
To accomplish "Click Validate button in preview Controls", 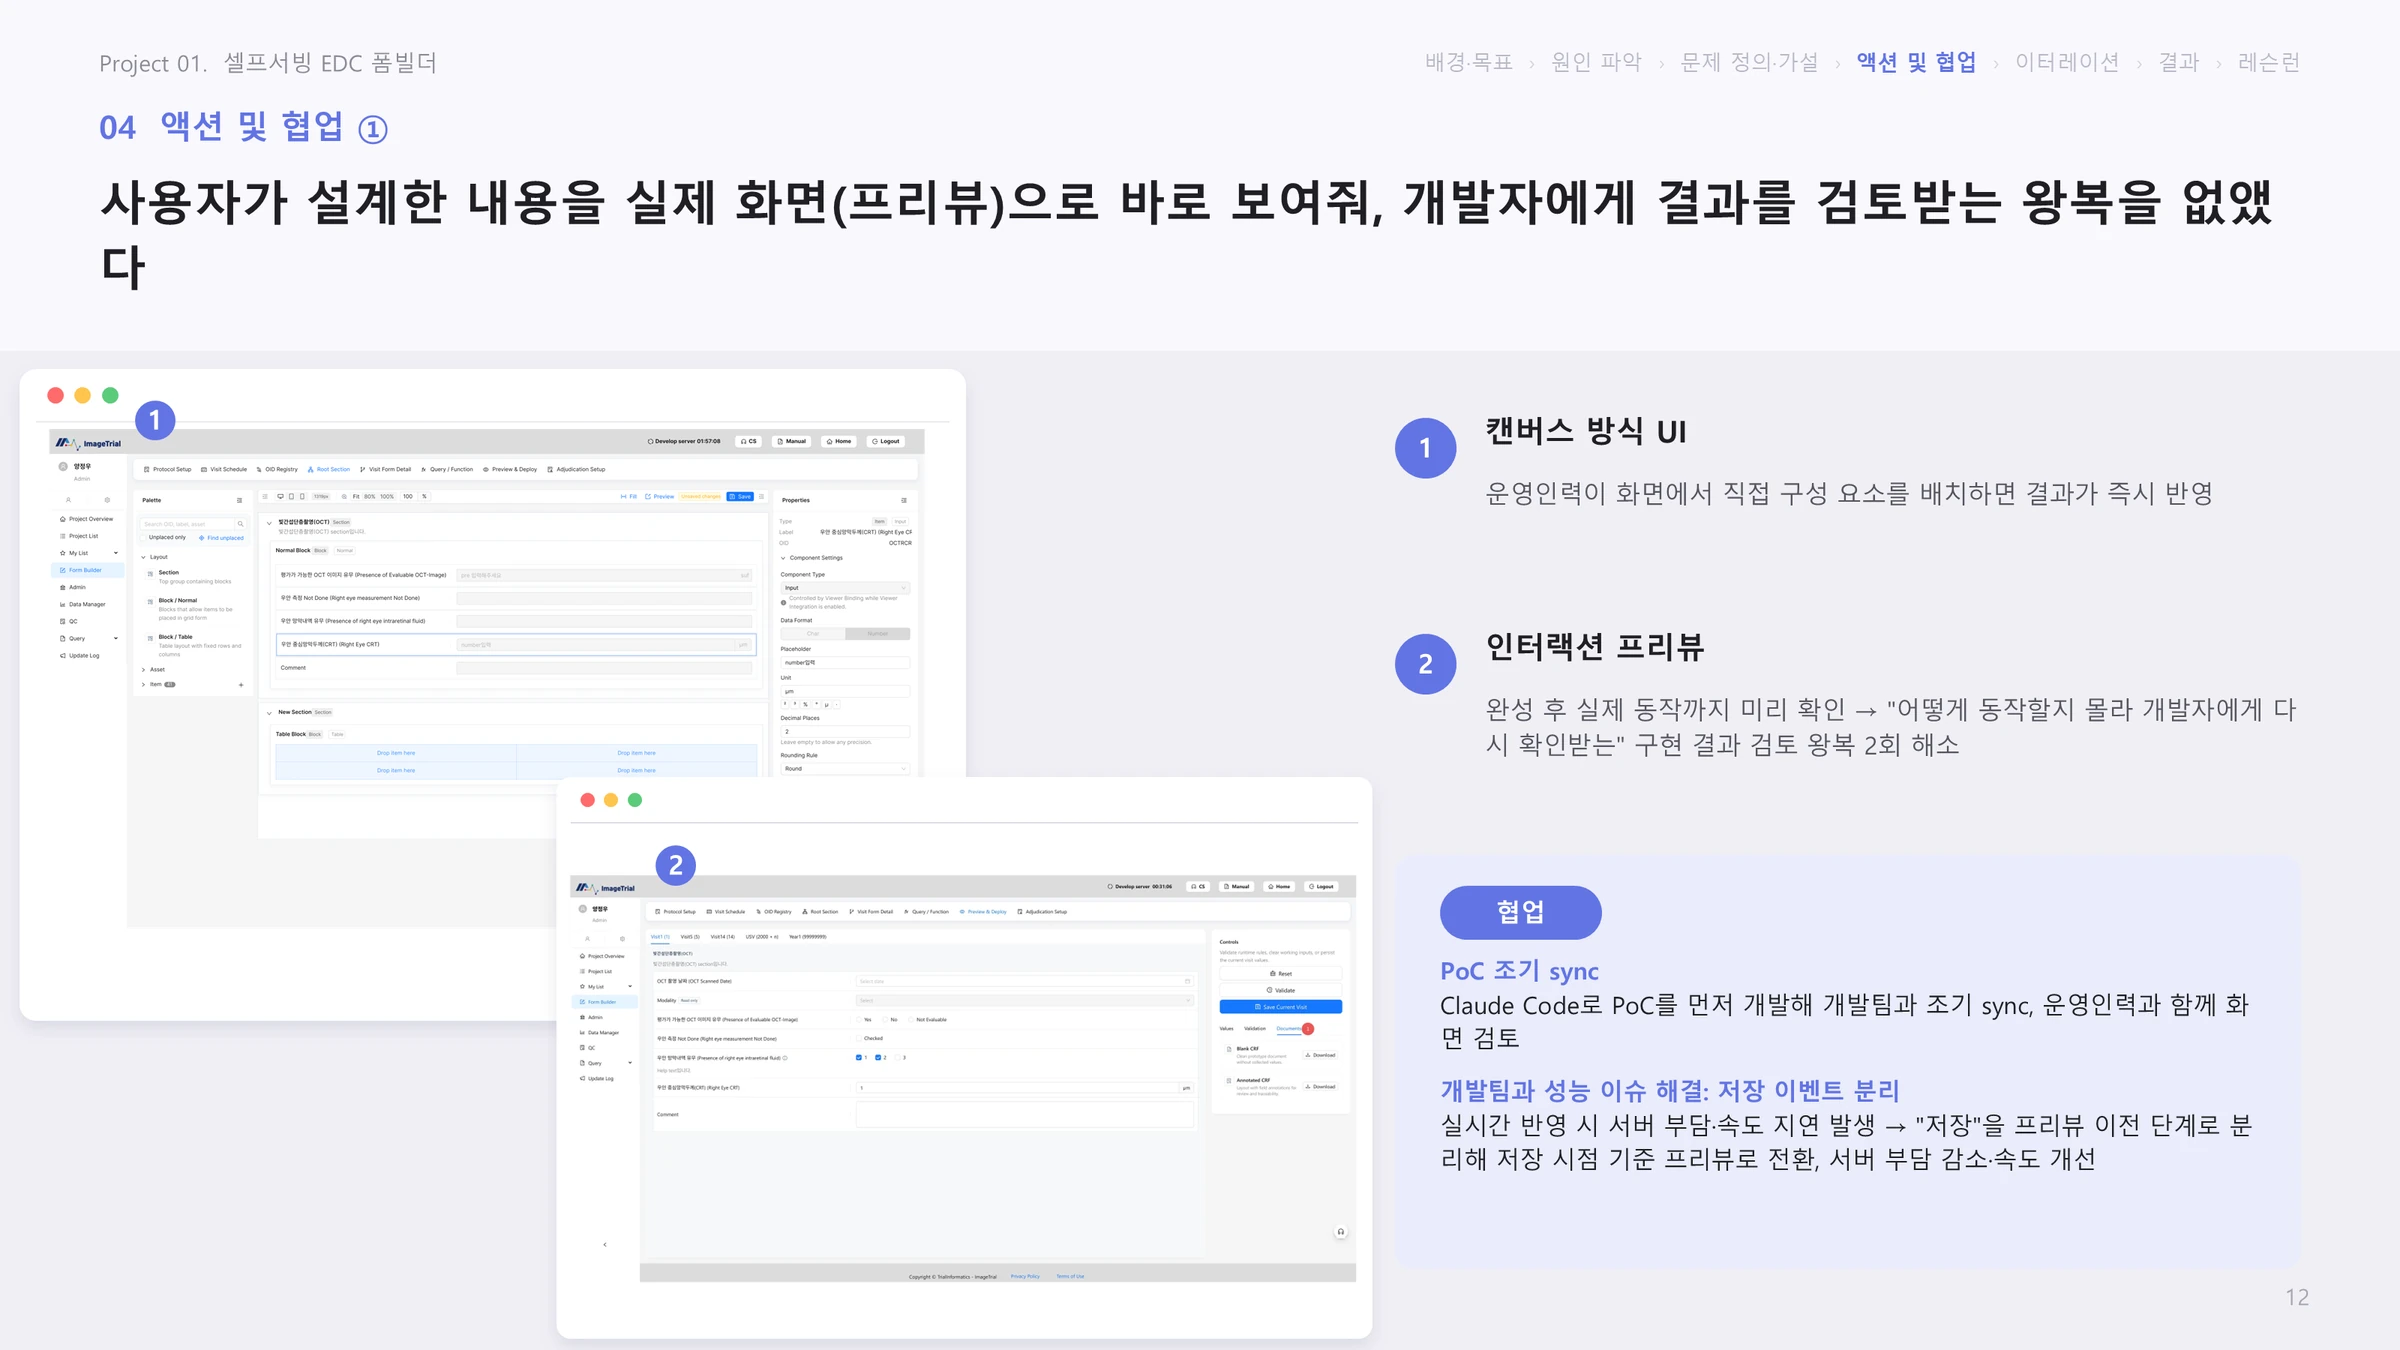I will click(1281, 990).
